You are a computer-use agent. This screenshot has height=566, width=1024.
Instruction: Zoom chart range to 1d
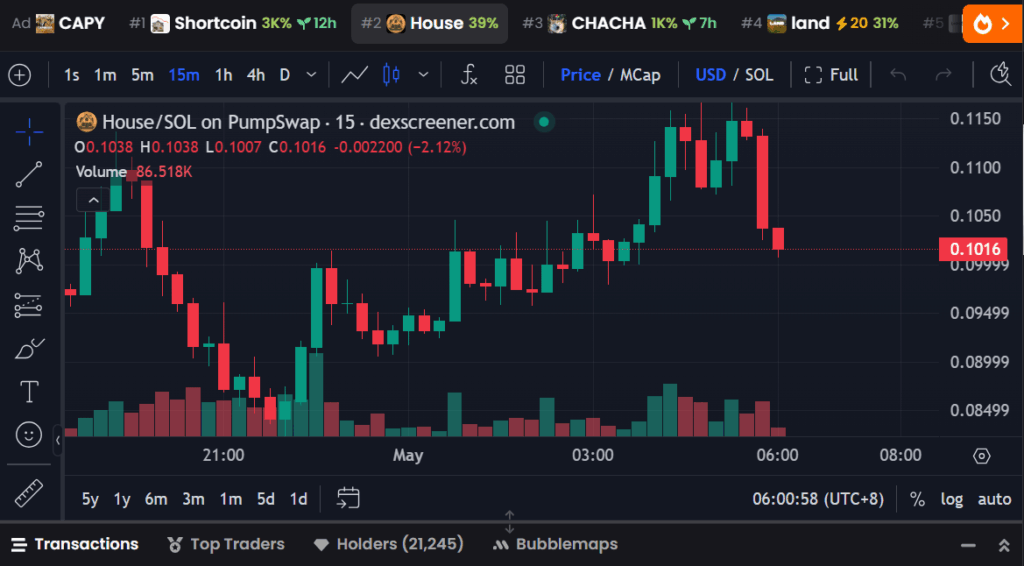[x=298, y=499]
